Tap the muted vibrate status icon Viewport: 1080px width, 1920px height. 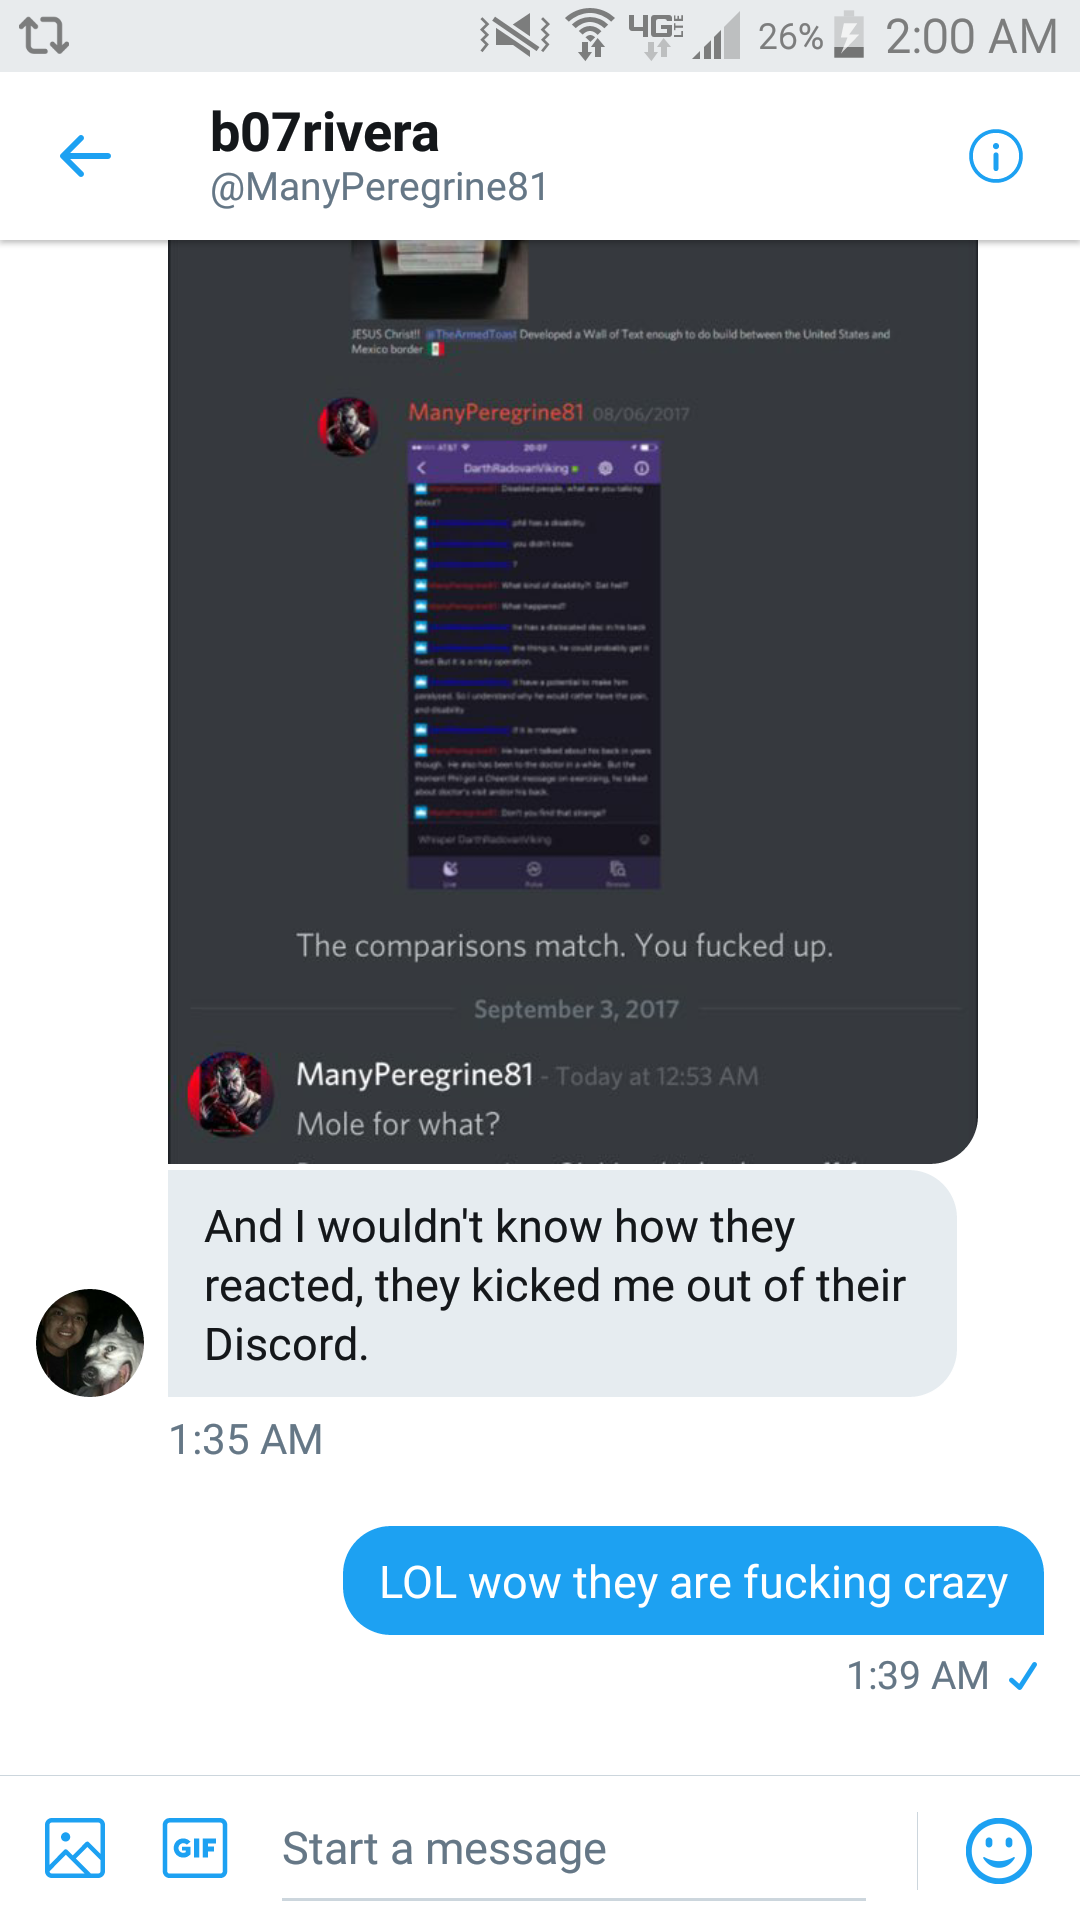(516, 36)
